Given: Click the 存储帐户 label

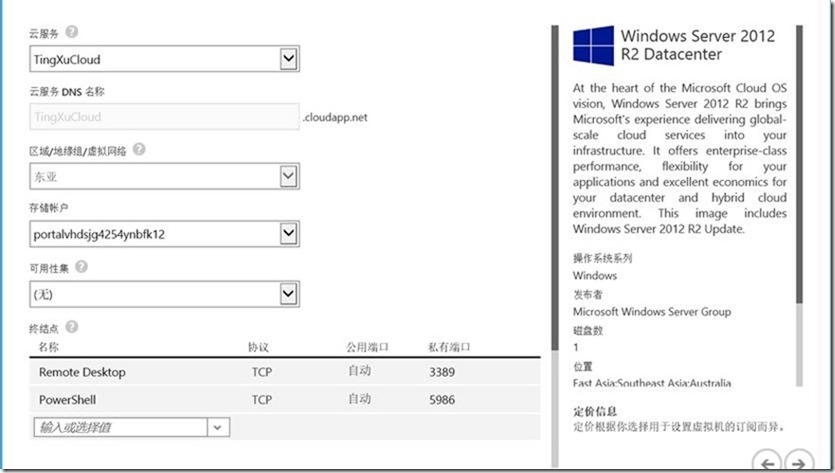Looking at the screenshot, I should tap(48, 208).
